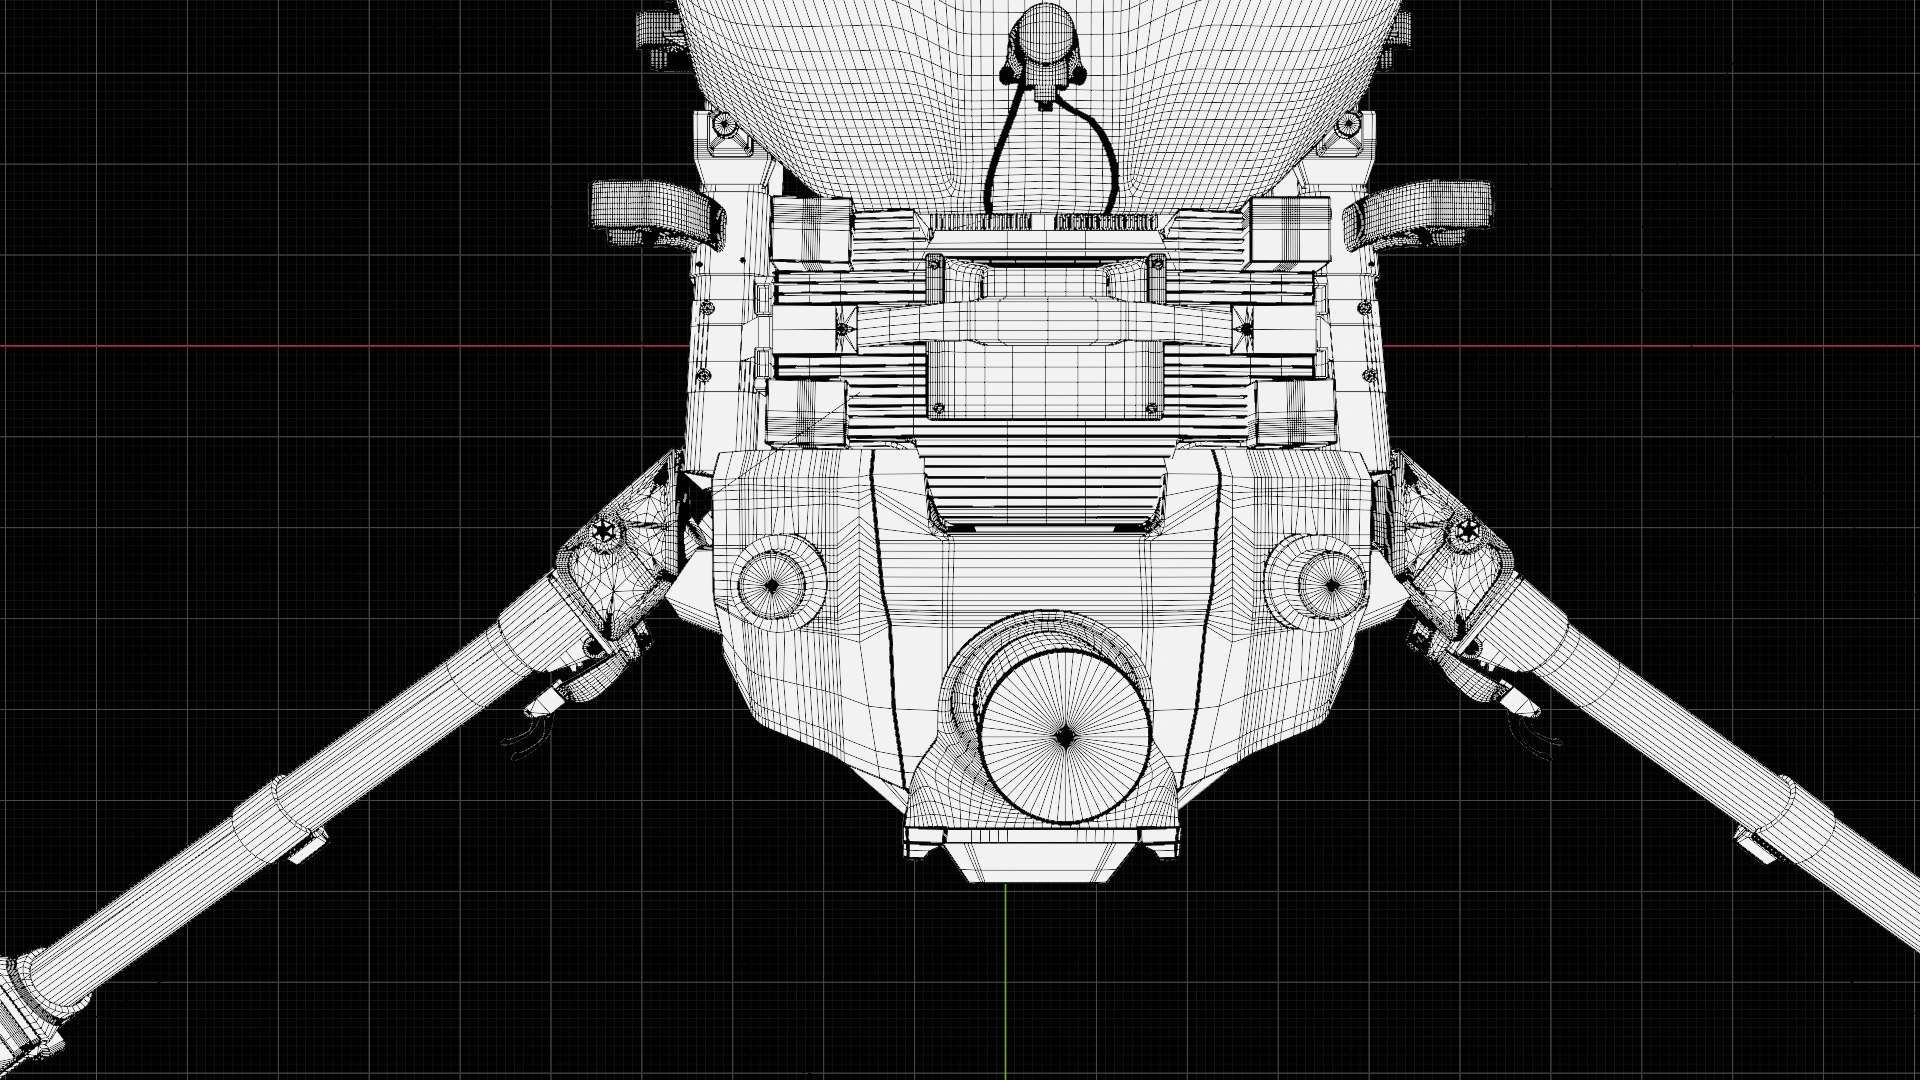Select the small round port on left hull
The image size is (1920, 1080).
pyautogui.click(x=772, y=584)
